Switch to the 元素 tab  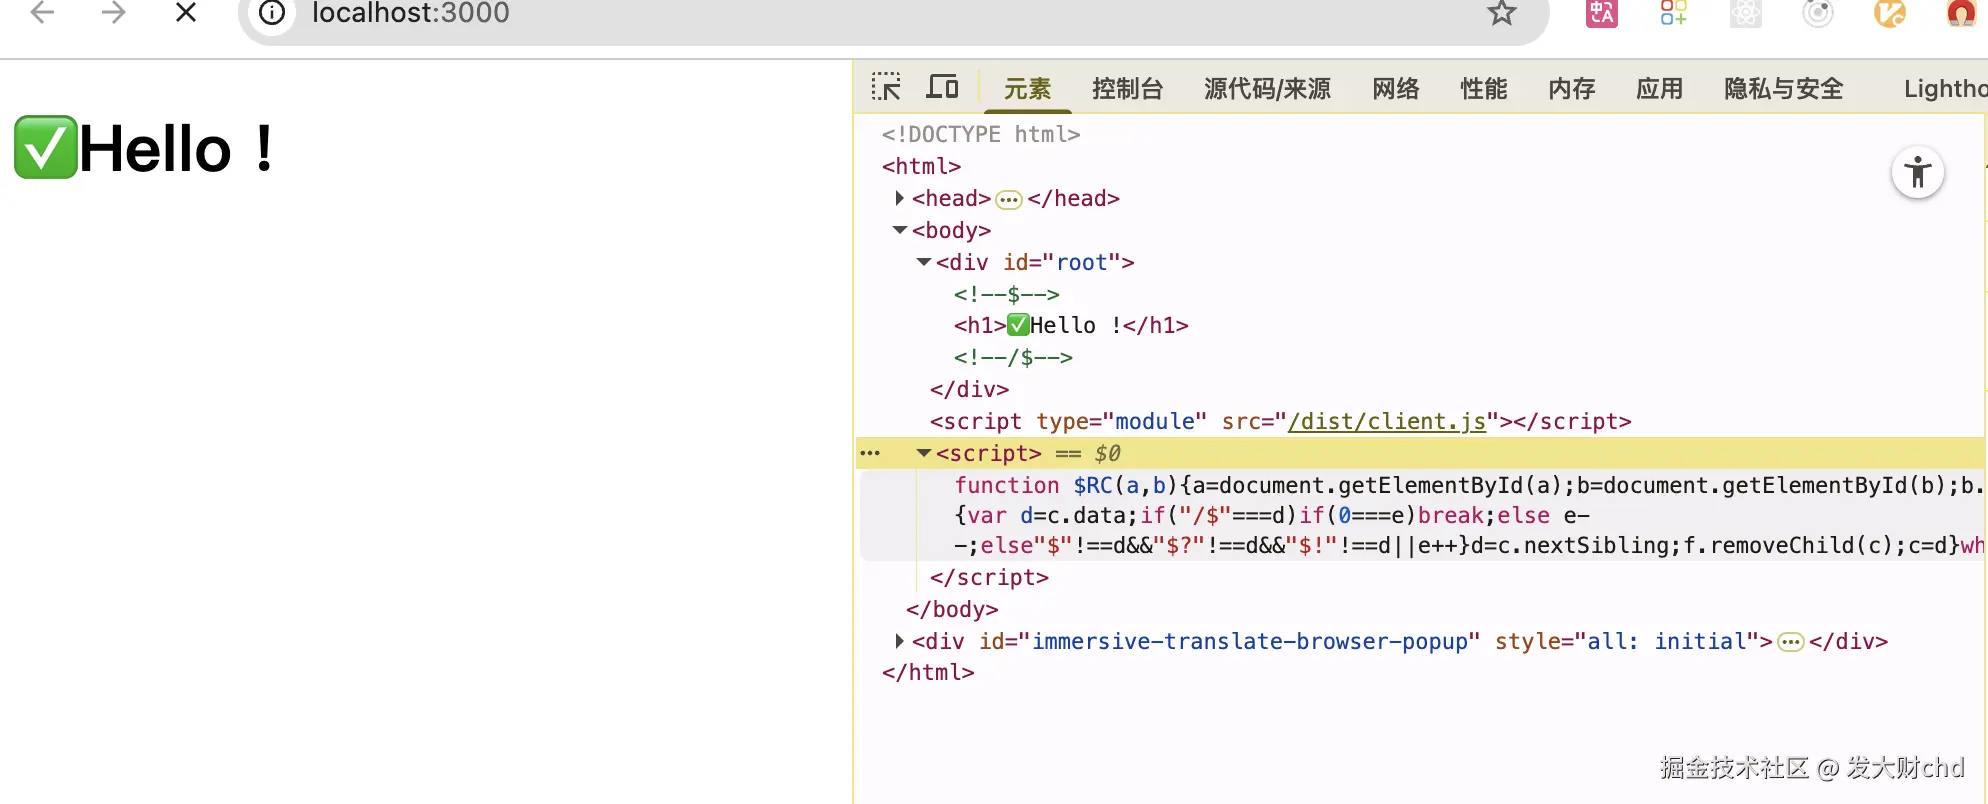pos(1028,89)
